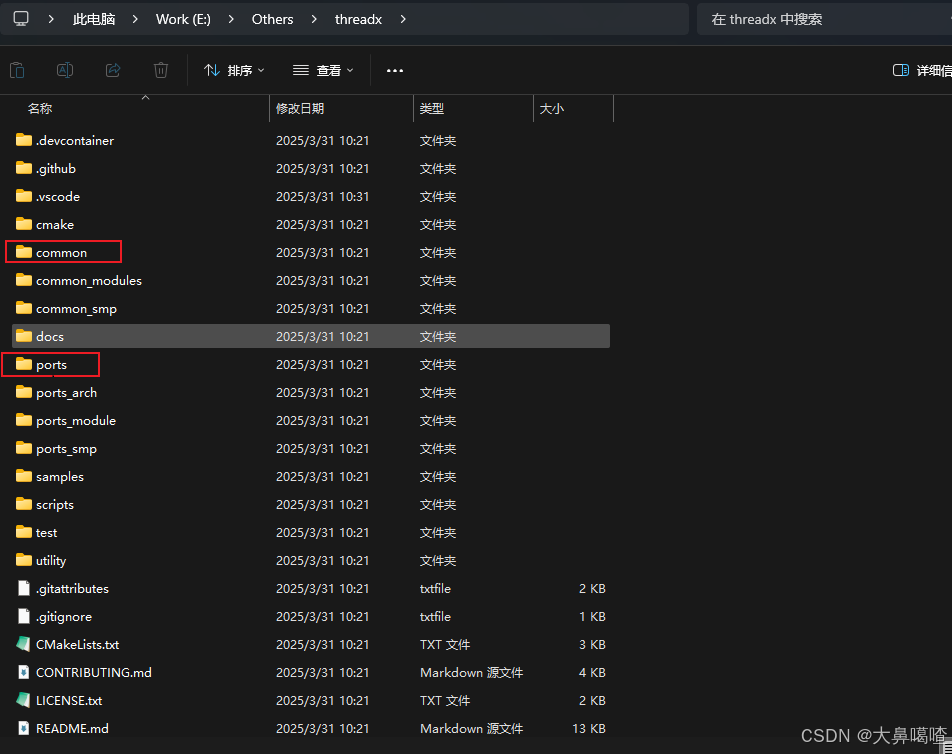952x754 pixels.
Task: Open the more options ellipsis menu
Action: 395,70
